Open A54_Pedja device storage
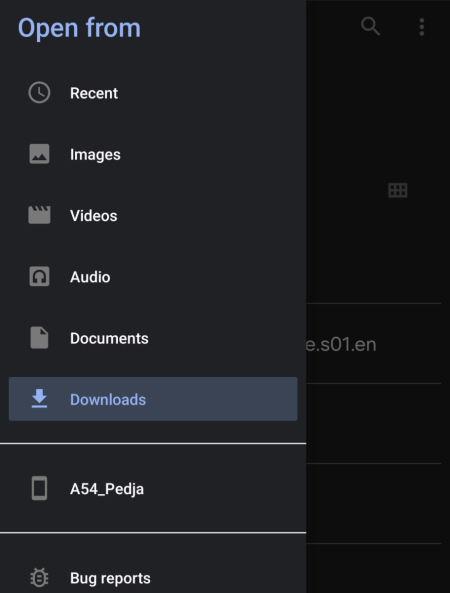Screen dimensions: 450x593 153,488
